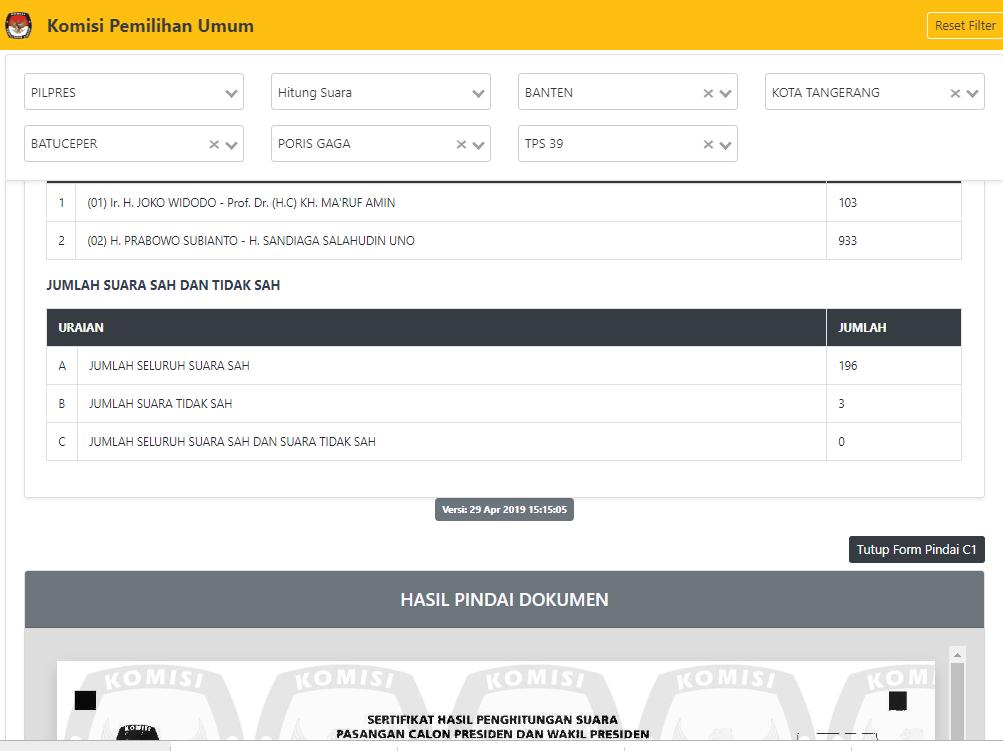1003x751 pixels.
Task: Click the scanned document scrollbar up arrow
Action: (958, 654)
